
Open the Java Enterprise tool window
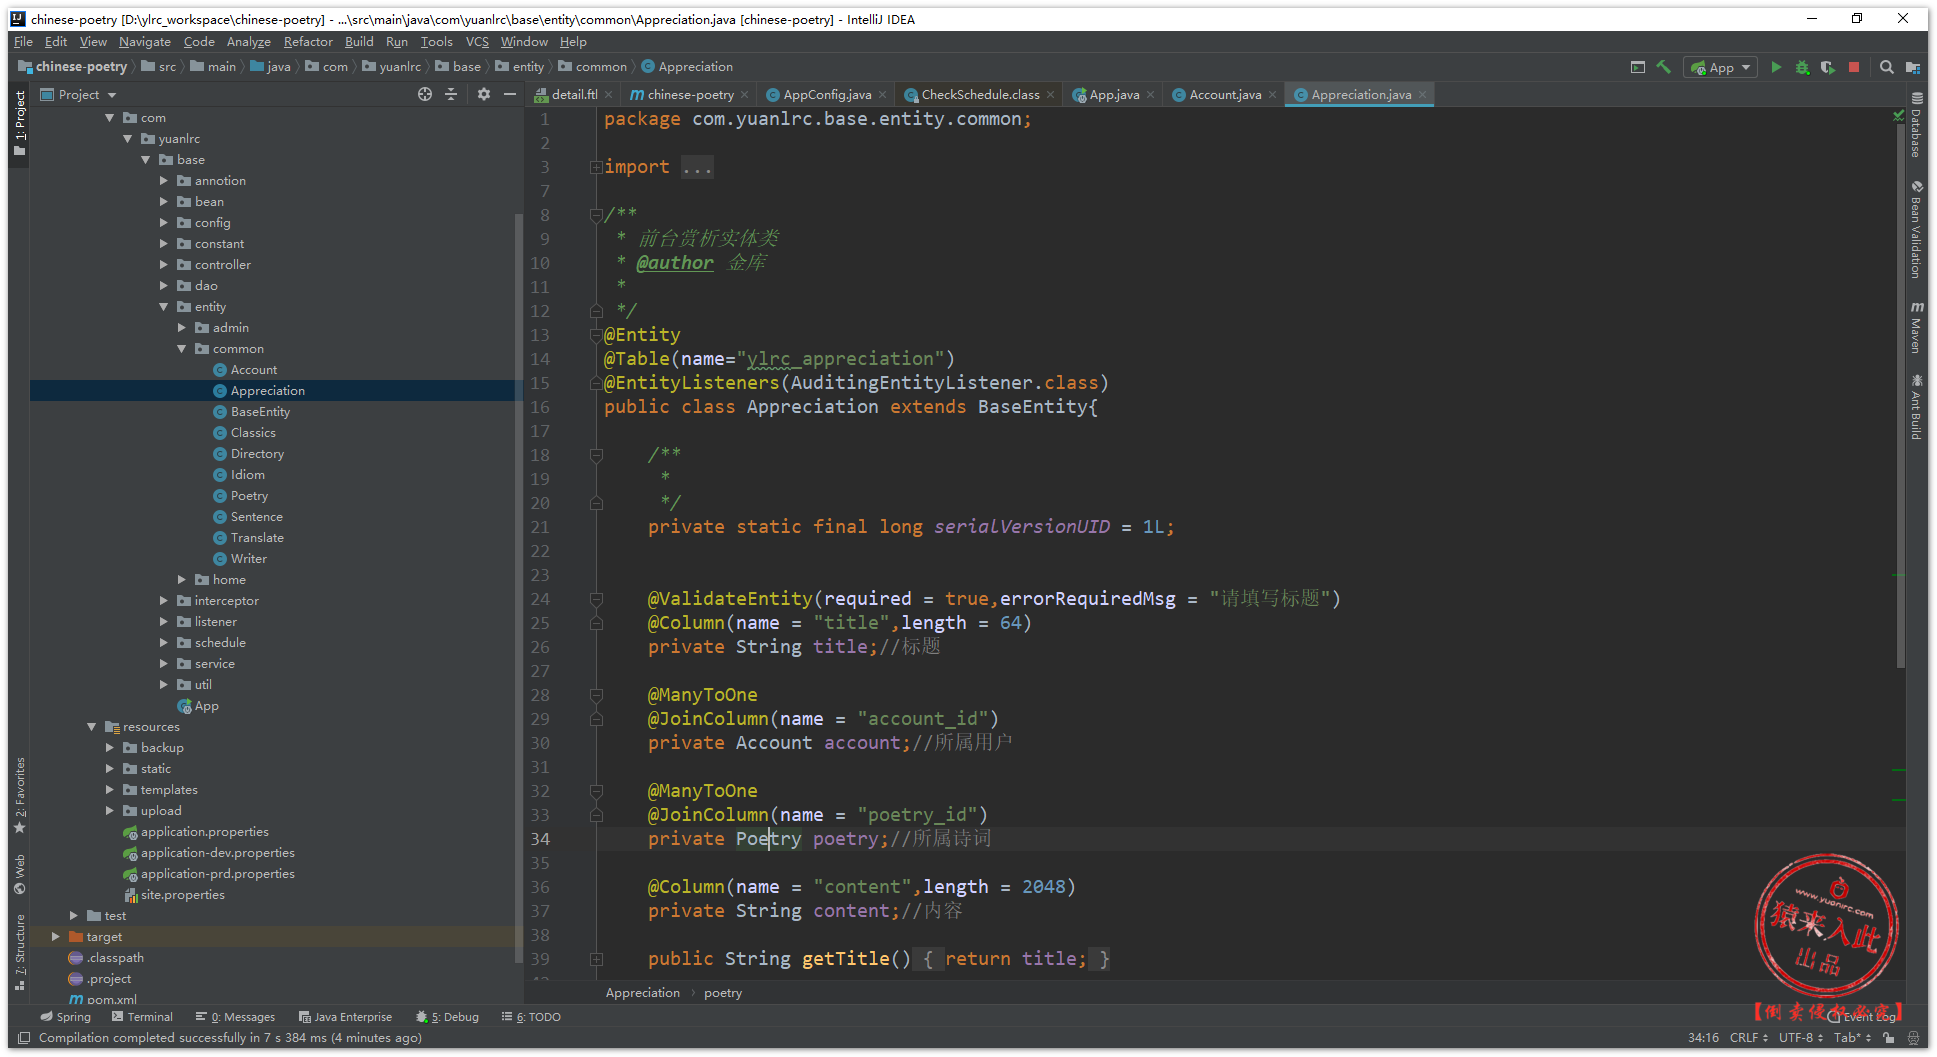pyautogui.click(x=346, y=1017)
